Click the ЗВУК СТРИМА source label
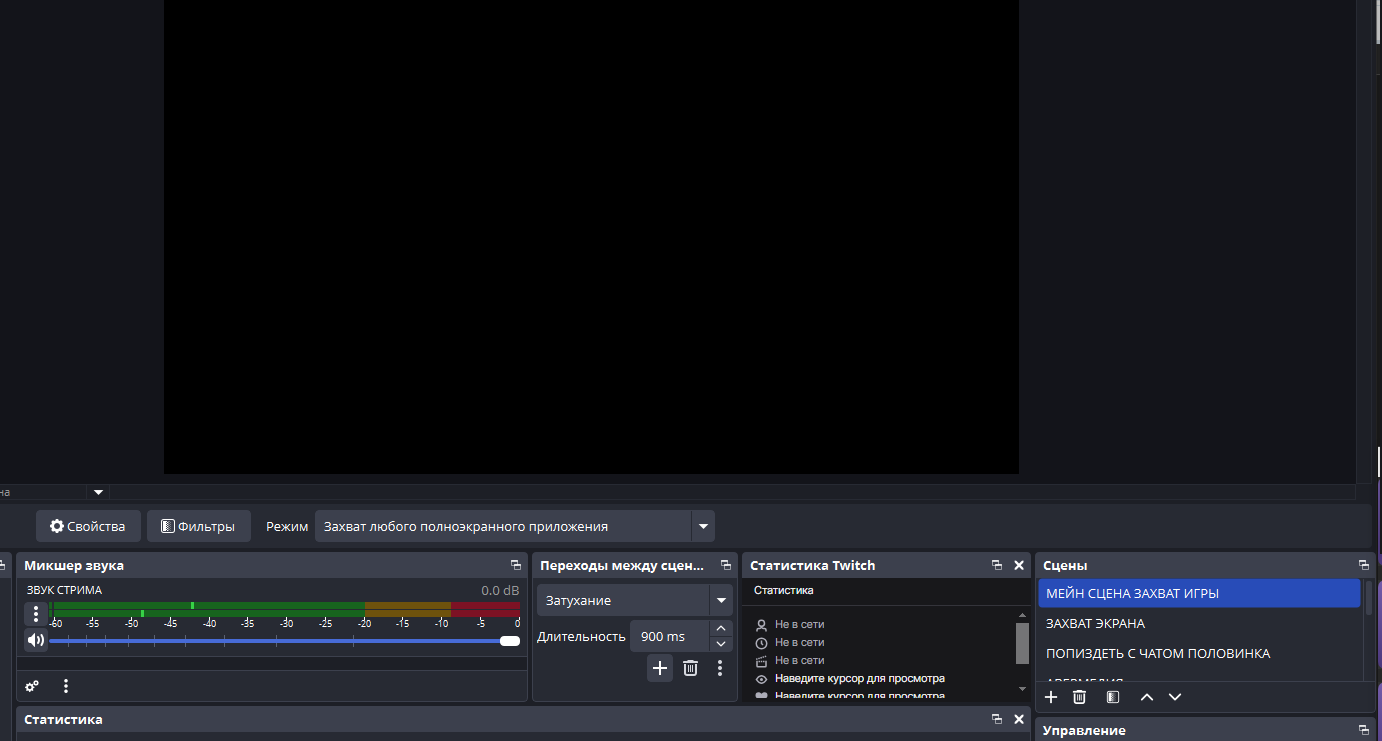Viewport: 1382px width, 741px height. (64, 590)
